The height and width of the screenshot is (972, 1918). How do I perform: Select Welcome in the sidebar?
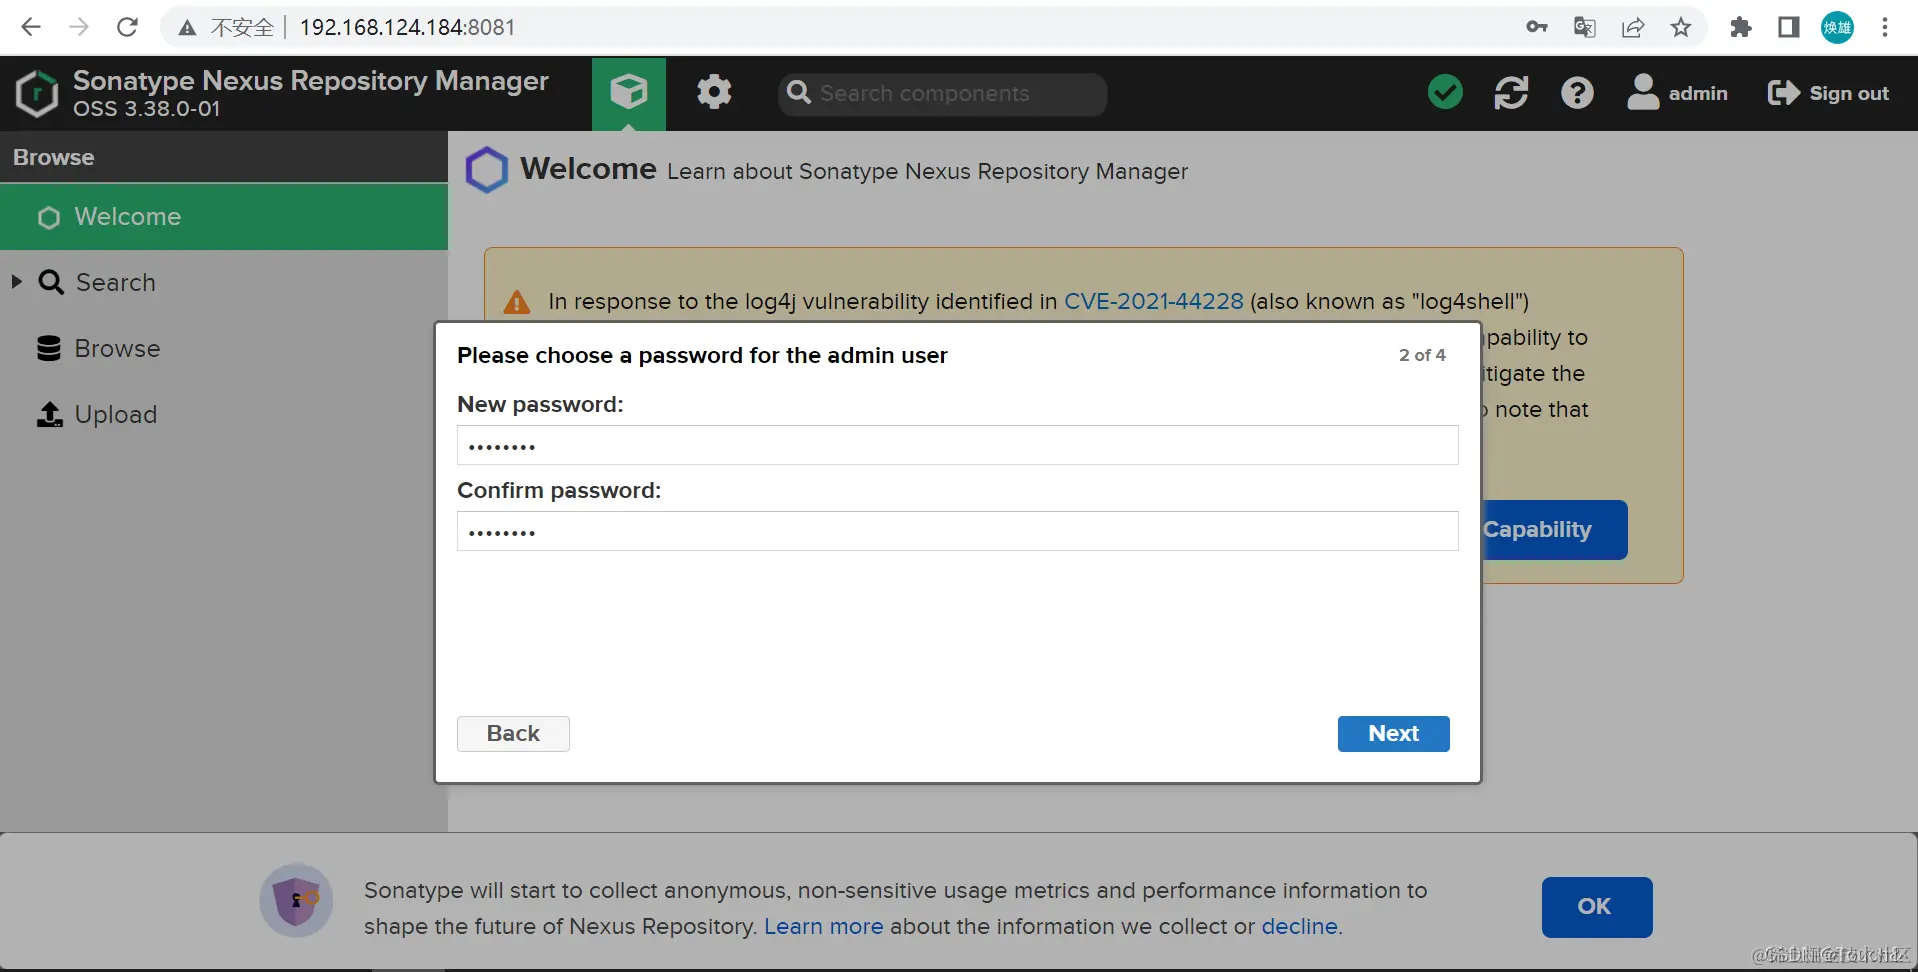pos(224,217)
